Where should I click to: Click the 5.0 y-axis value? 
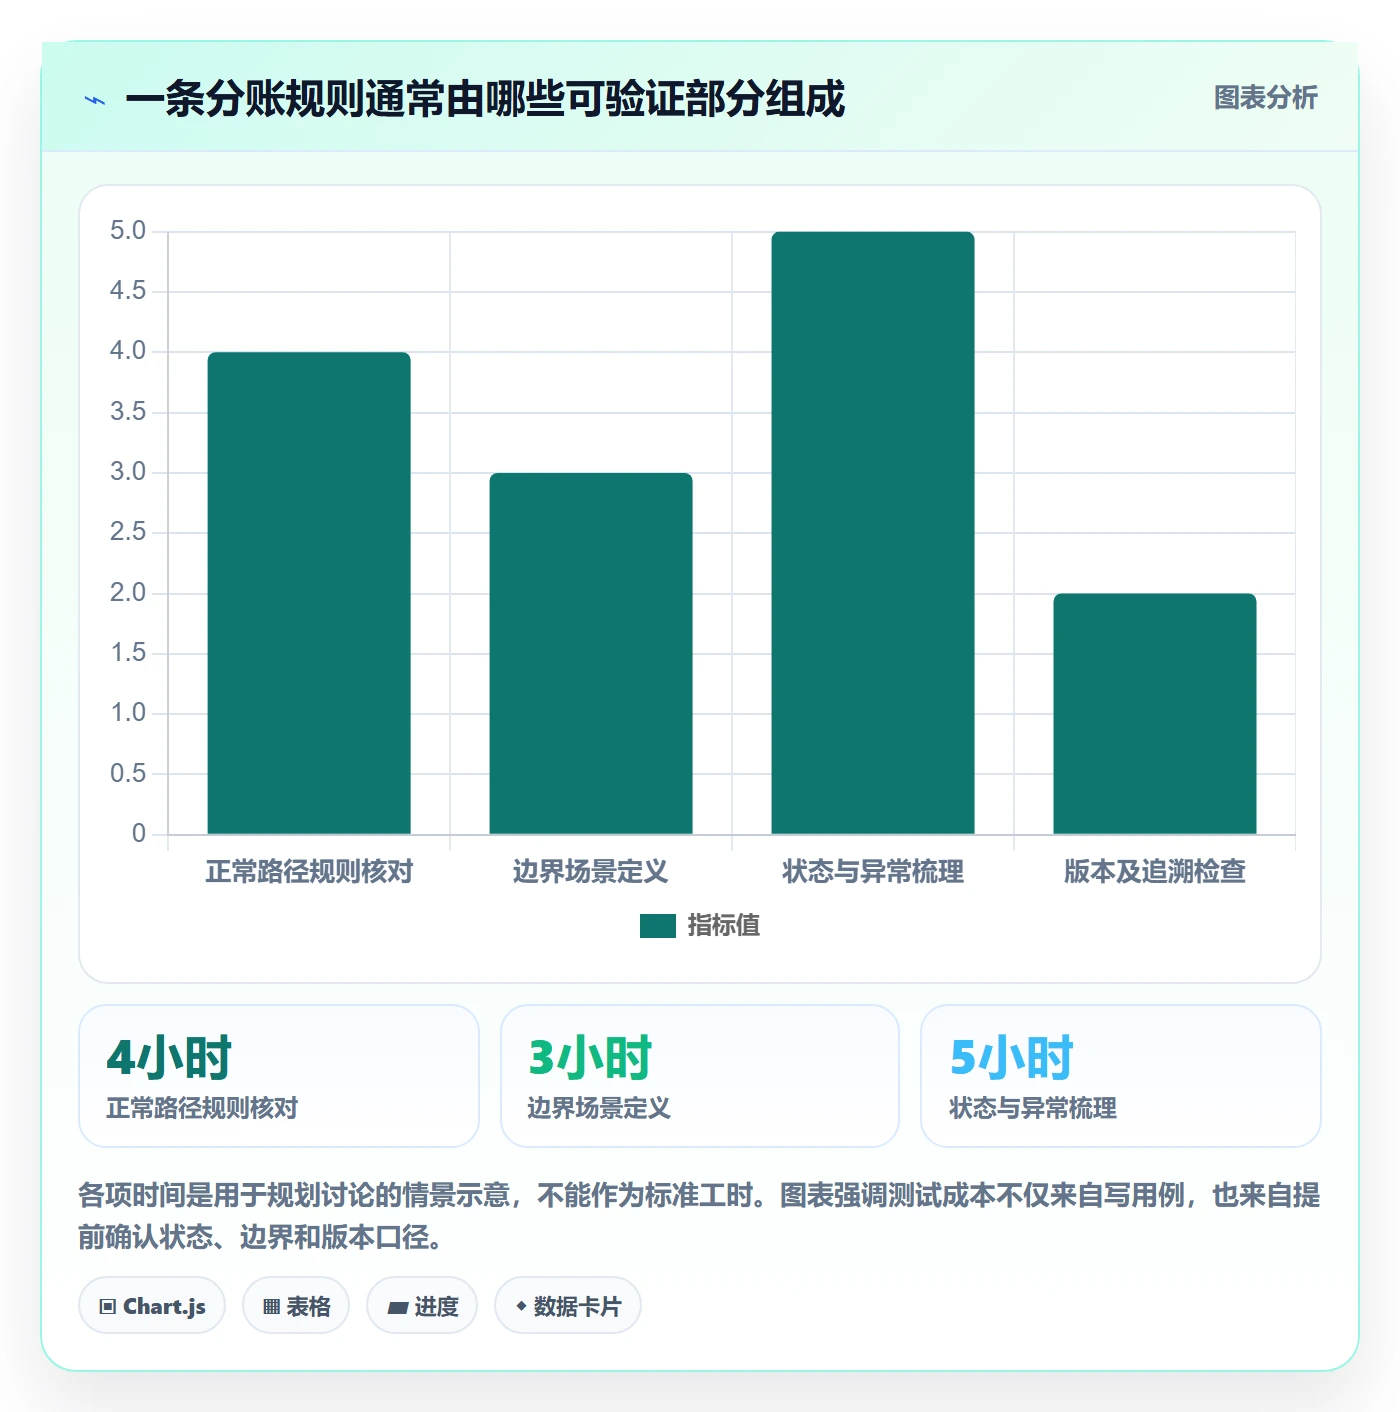(x=128, y=231)
